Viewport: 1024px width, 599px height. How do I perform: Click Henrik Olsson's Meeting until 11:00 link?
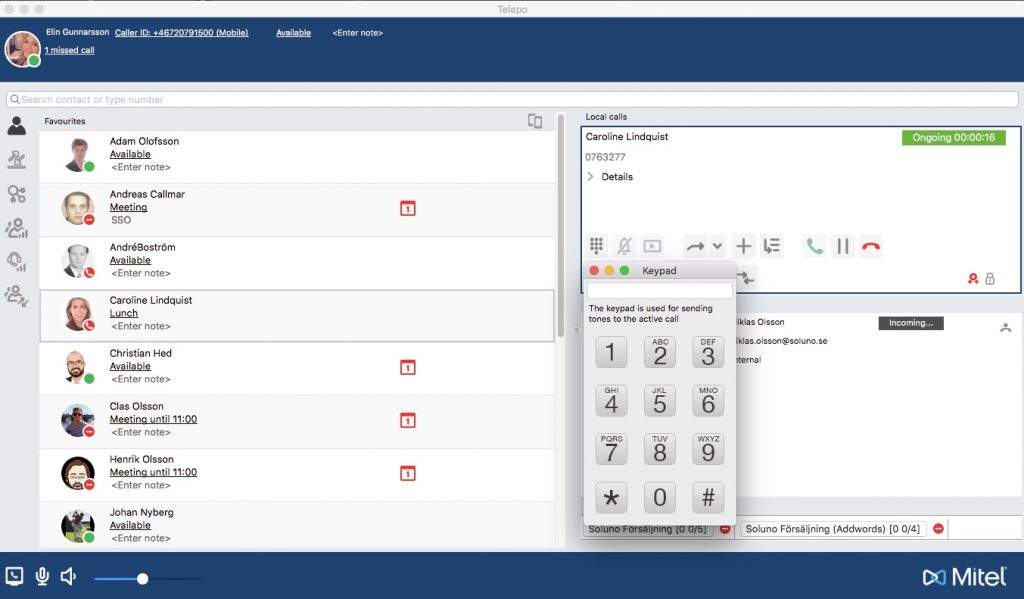[153, 472]
